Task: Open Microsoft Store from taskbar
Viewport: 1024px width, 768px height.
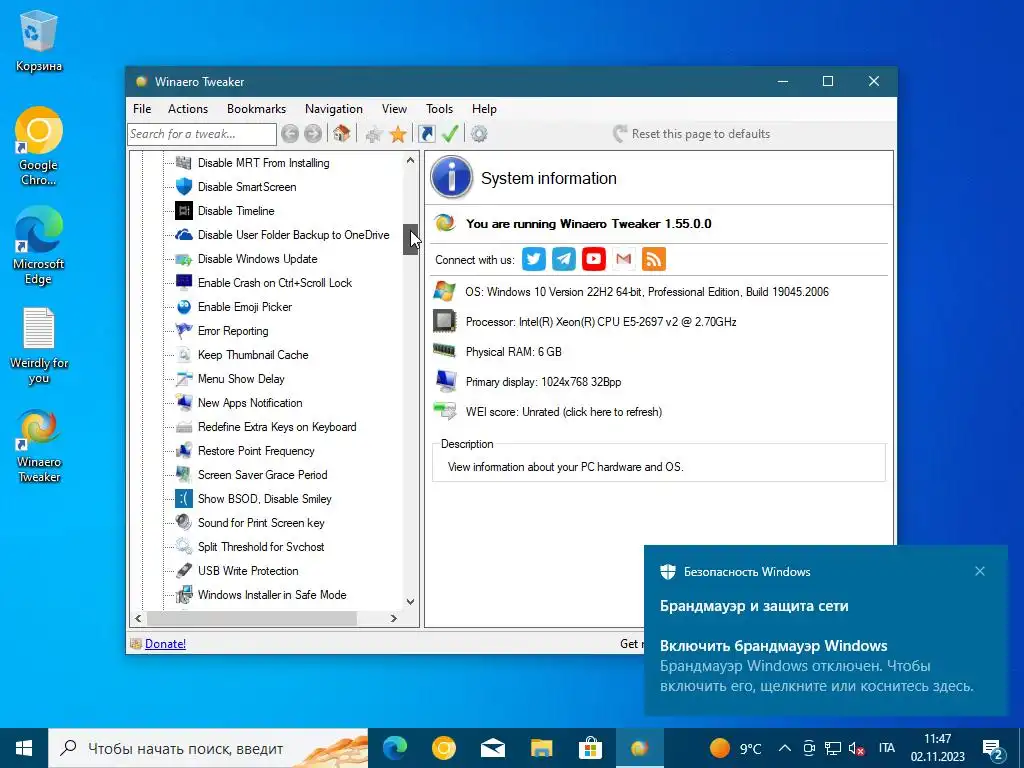Action: click(x=590, y=748)
